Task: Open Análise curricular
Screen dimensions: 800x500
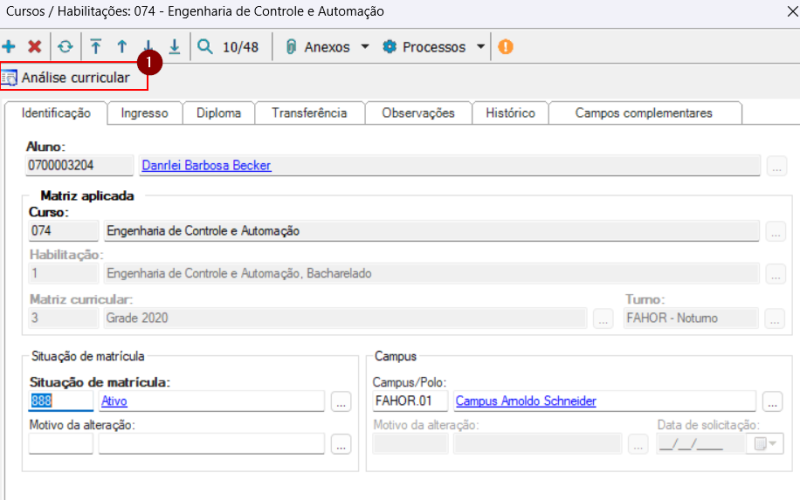Action: click(67, 77)
